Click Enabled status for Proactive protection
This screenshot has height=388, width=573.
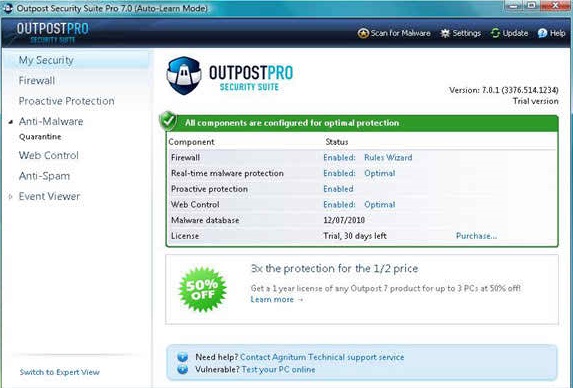[338, 189]
